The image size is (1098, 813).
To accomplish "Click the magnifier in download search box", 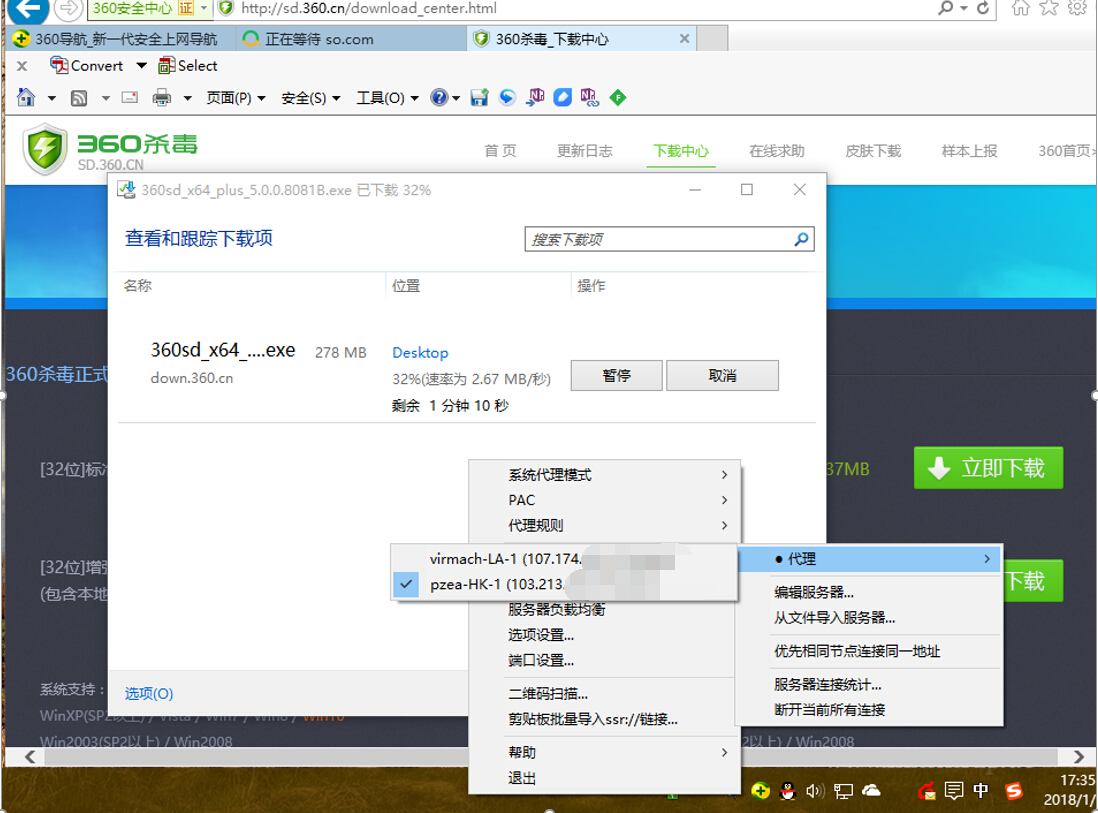I will coord(801,240).
